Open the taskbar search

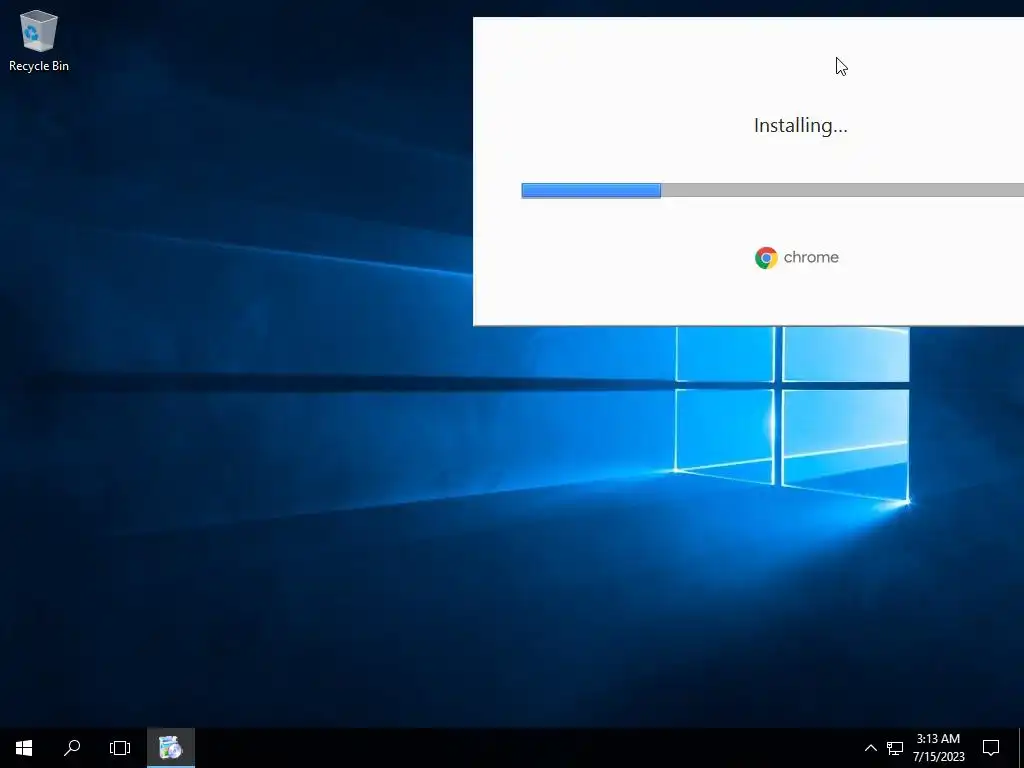coord(72,748)
